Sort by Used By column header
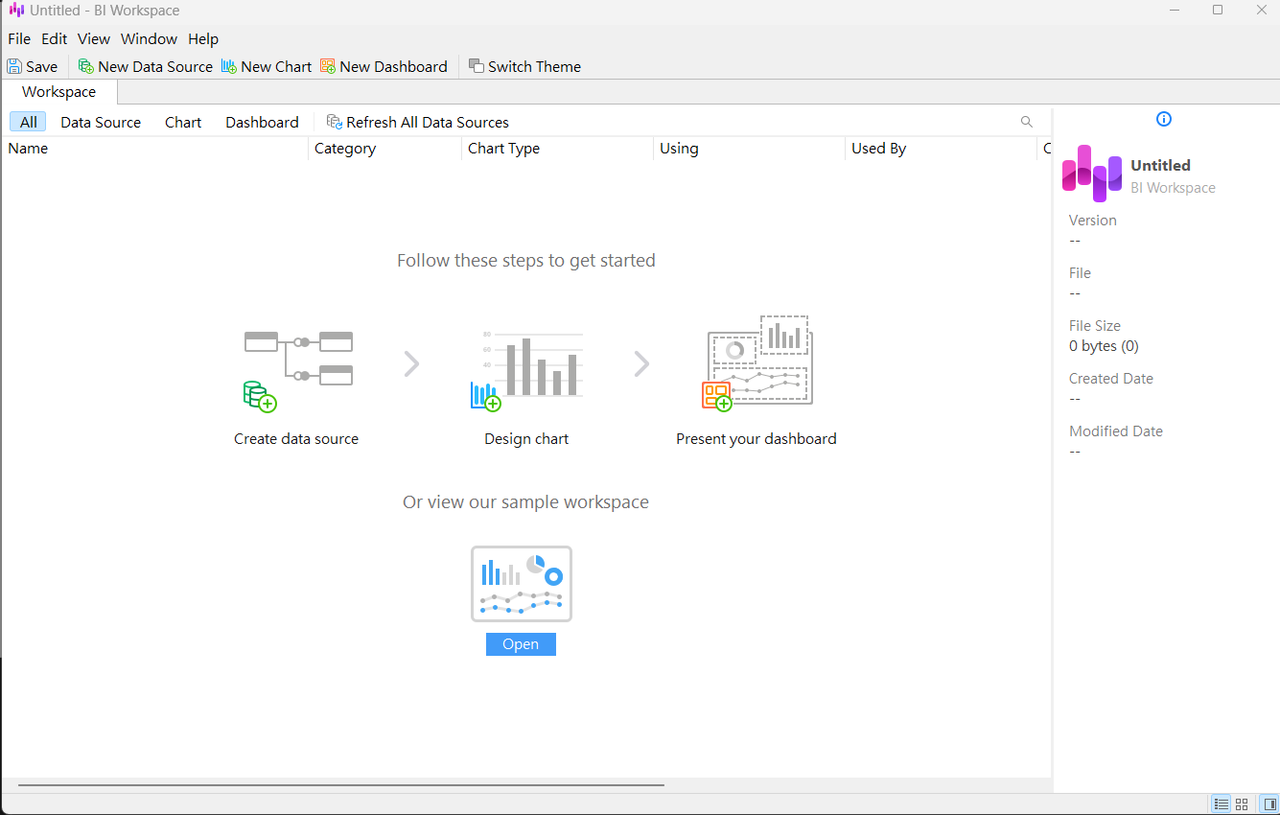The image size is (1280, 815). point(941,148)
